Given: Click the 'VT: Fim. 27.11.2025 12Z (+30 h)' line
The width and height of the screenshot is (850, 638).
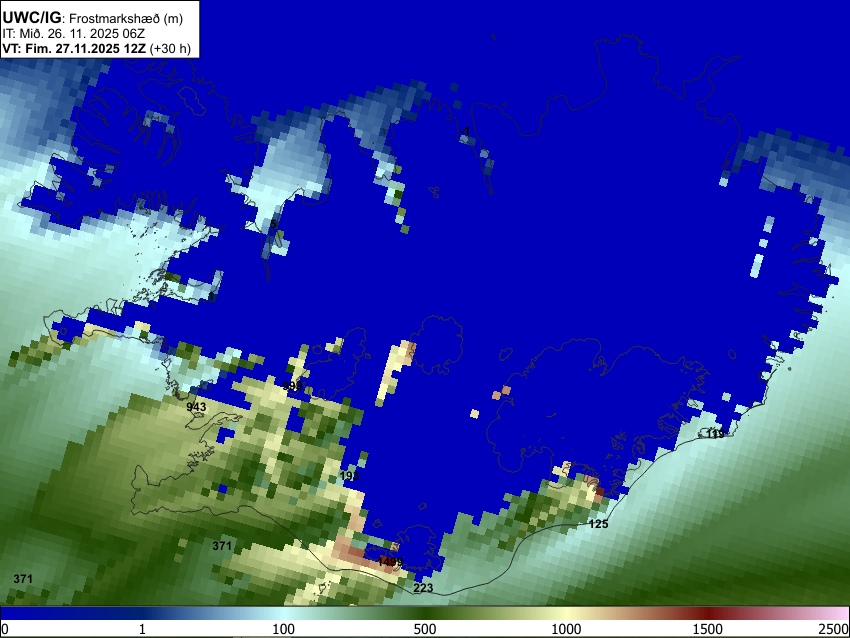Looking at the screenshot, I should point(96,48).
